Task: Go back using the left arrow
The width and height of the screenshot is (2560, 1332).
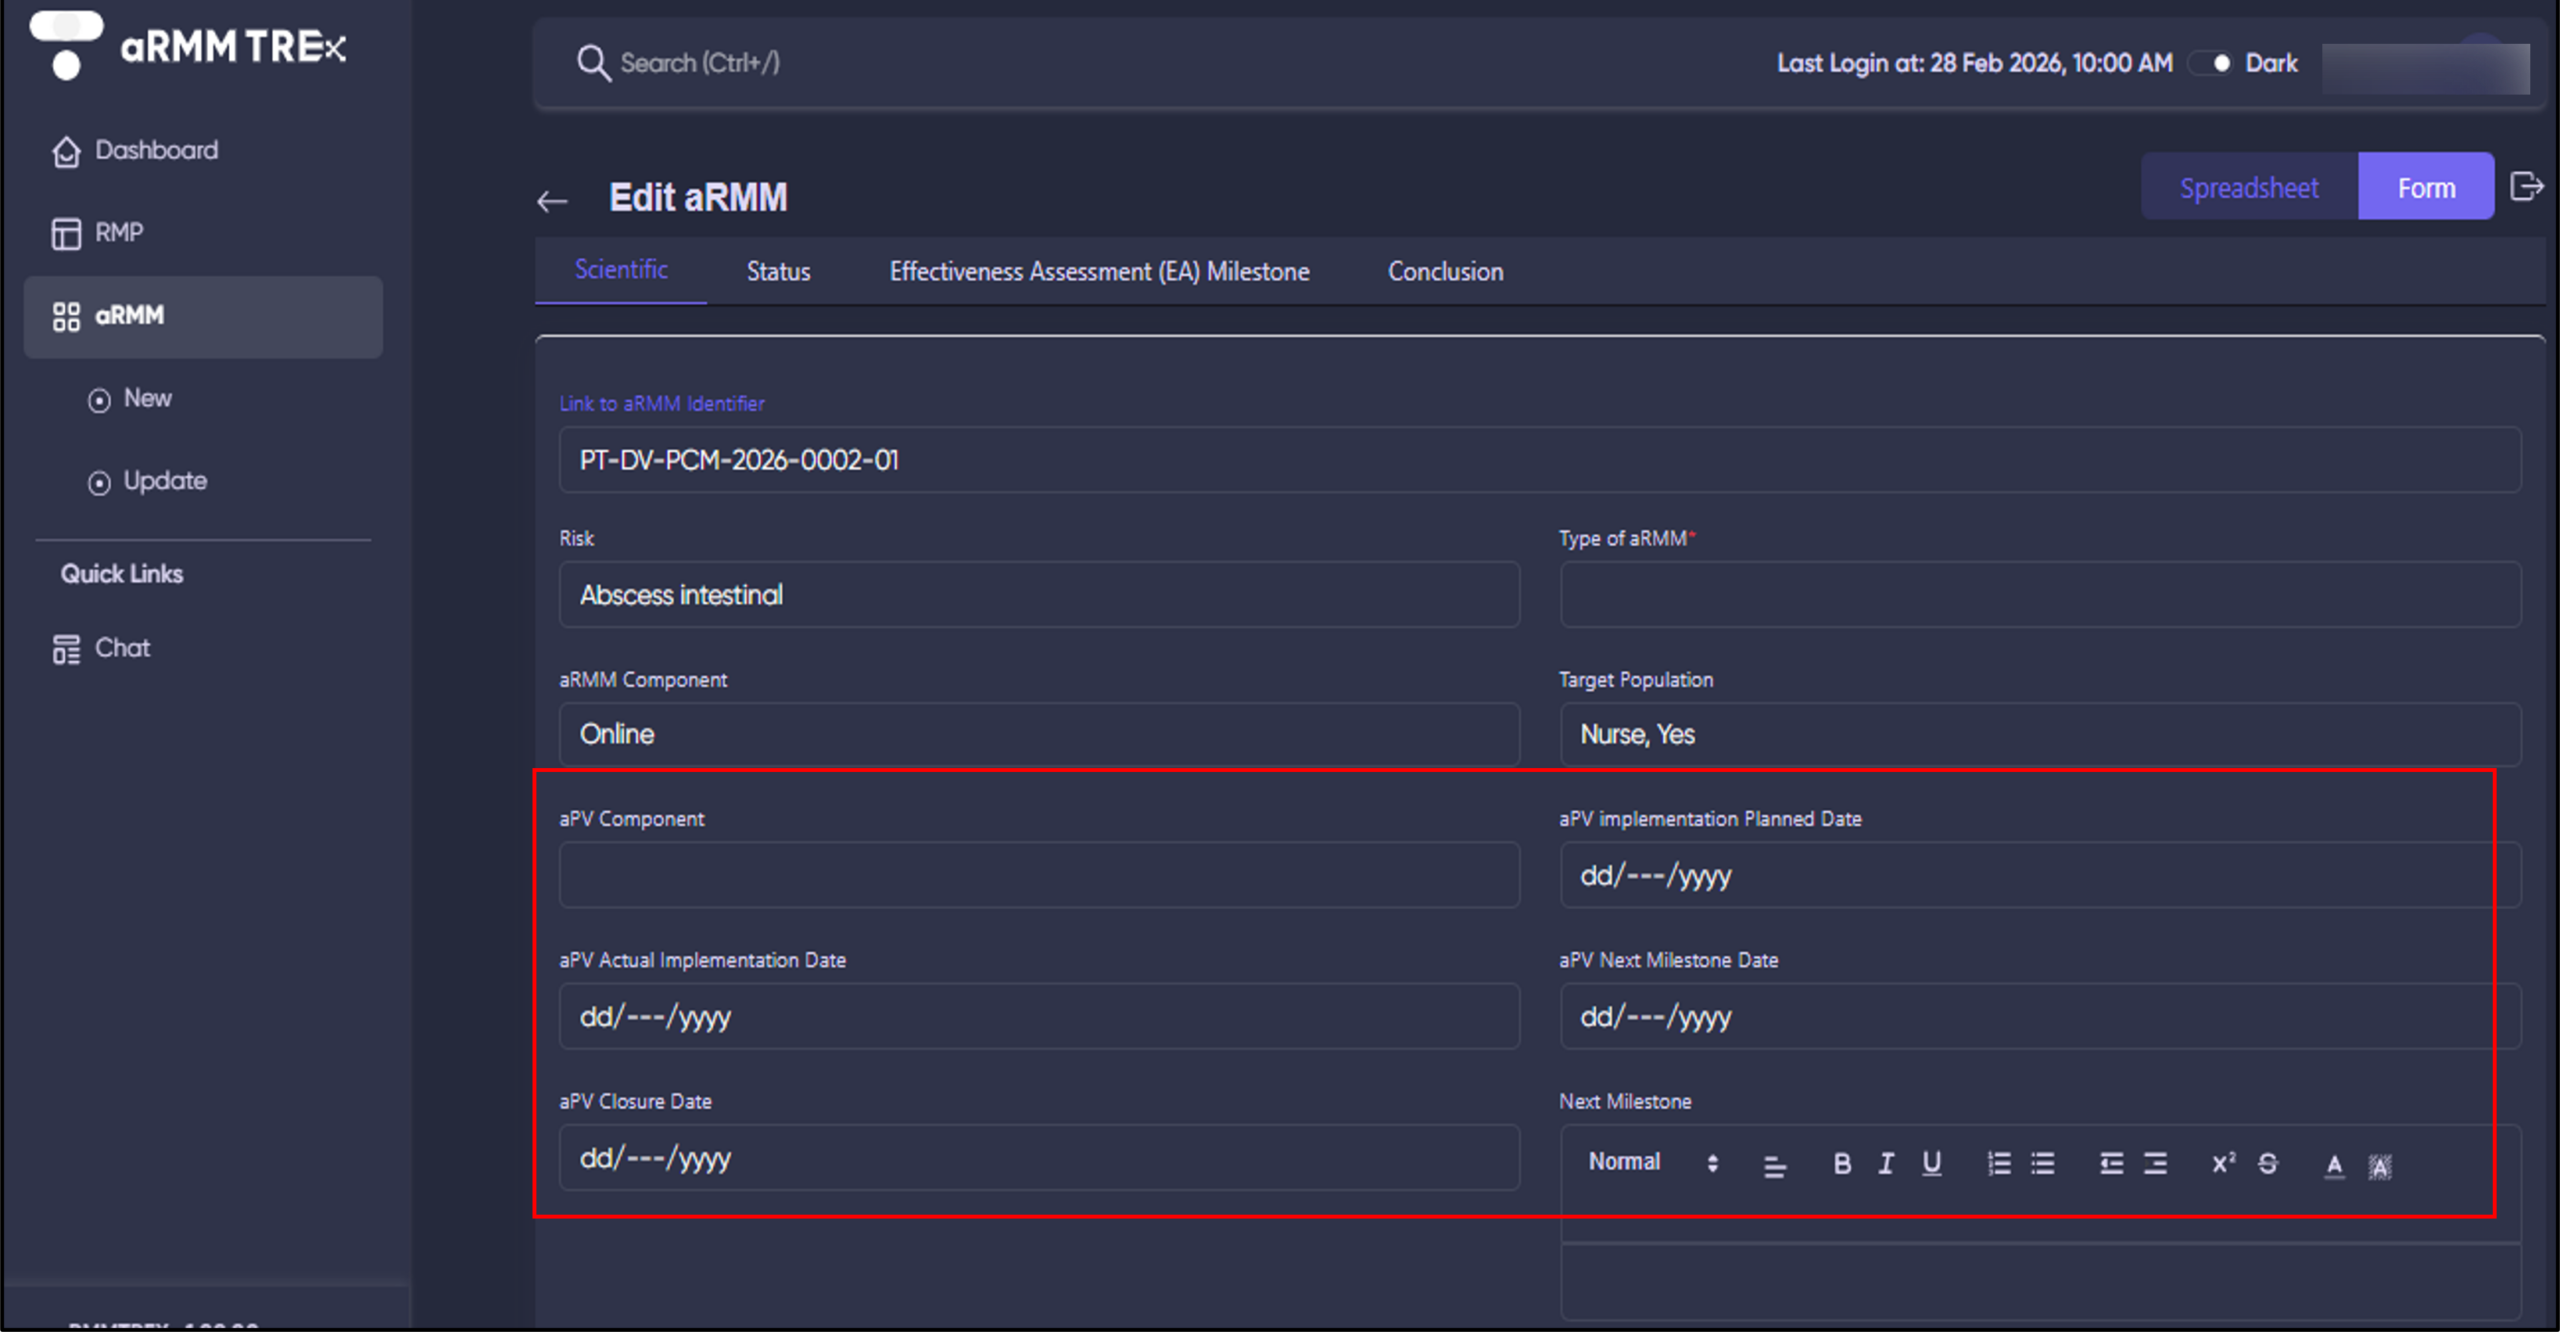Action: pos(552,201)
